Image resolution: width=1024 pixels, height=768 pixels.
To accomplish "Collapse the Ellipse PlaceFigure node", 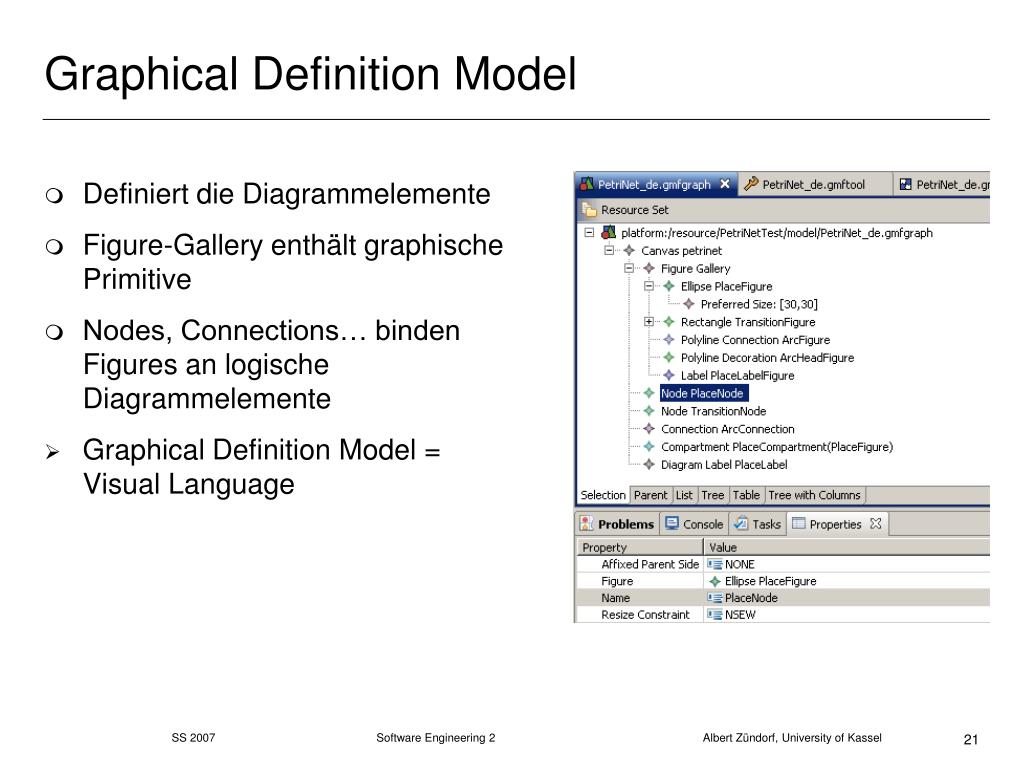I will (x=648, y=286).
